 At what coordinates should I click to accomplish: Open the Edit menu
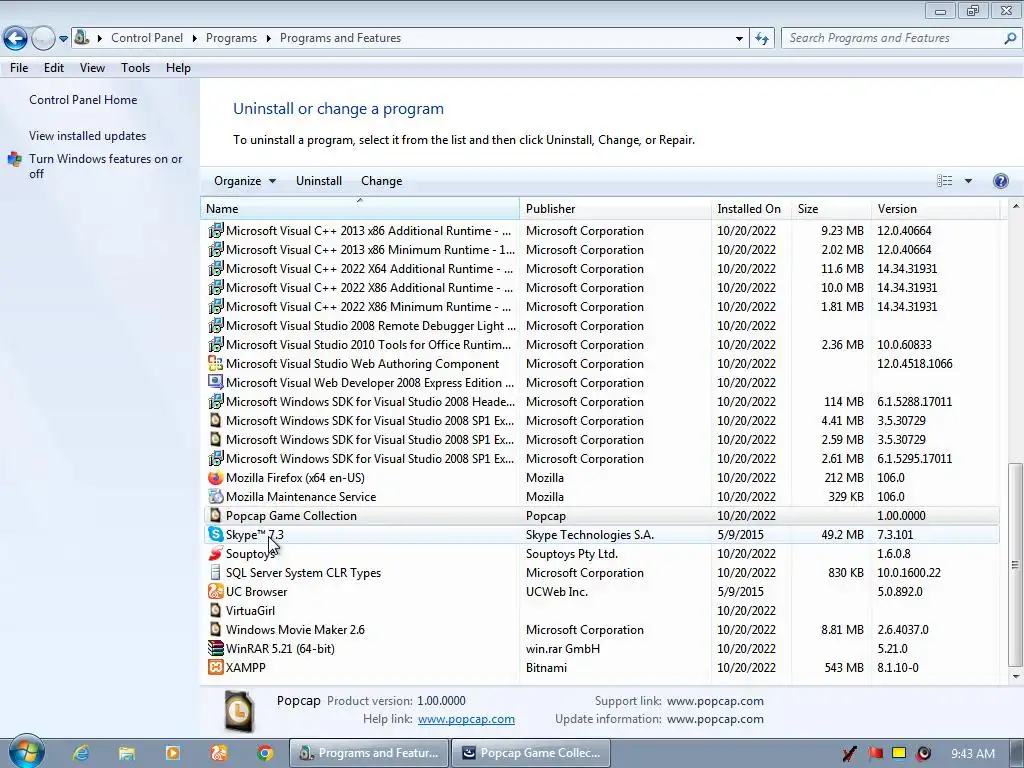coord(54,68)
